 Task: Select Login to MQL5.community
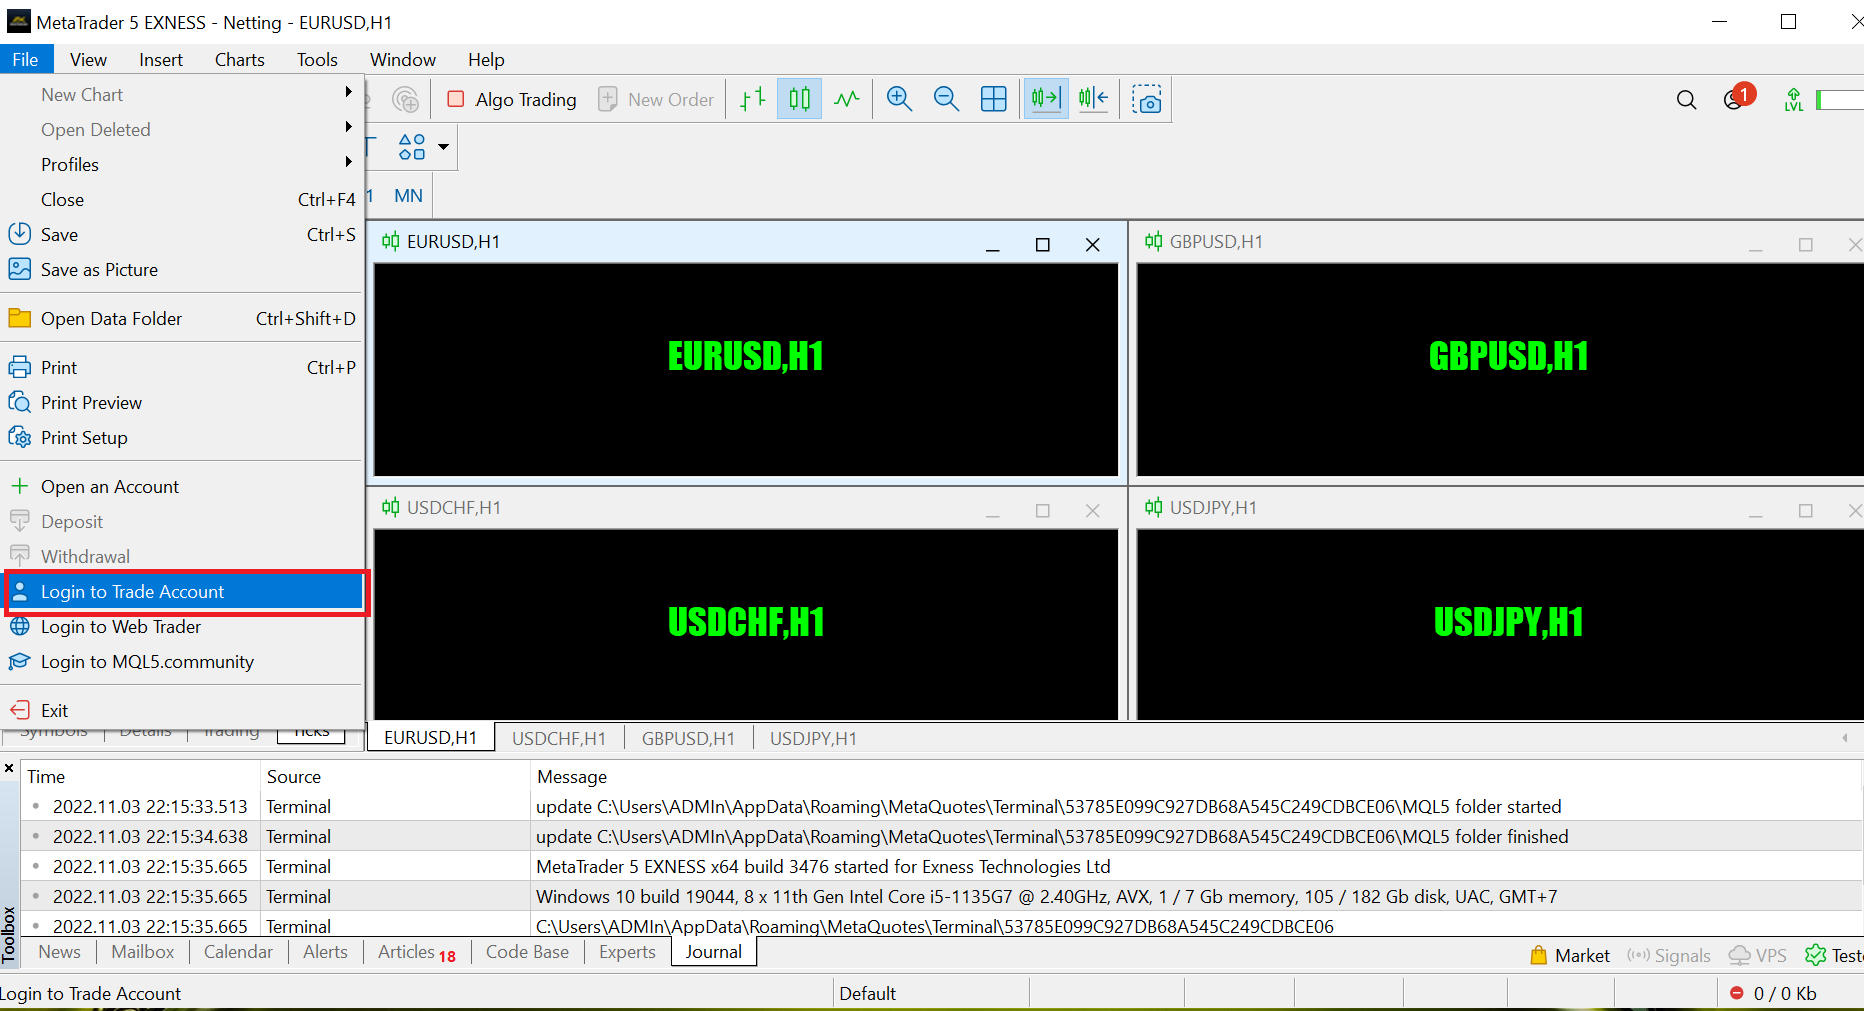pyautogui.click(x=182, y=661)
